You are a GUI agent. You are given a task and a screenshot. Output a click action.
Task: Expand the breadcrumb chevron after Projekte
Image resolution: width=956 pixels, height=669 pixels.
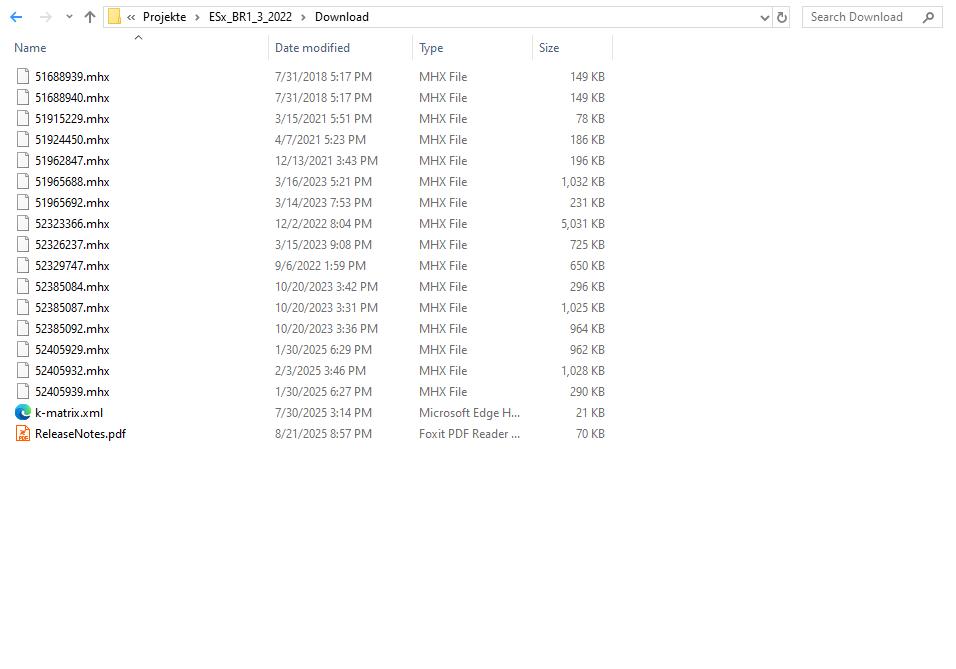(196, 16)
